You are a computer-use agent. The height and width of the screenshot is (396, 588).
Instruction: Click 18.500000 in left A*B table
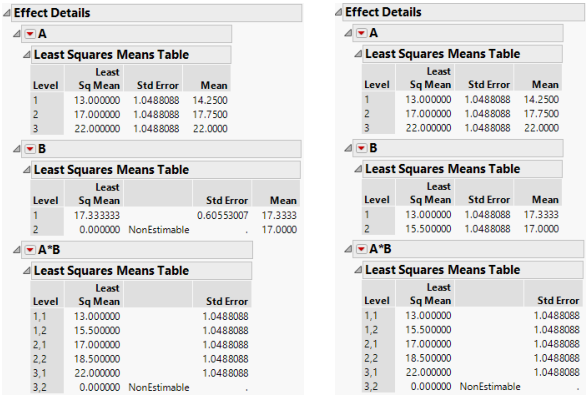pos(97,359)
